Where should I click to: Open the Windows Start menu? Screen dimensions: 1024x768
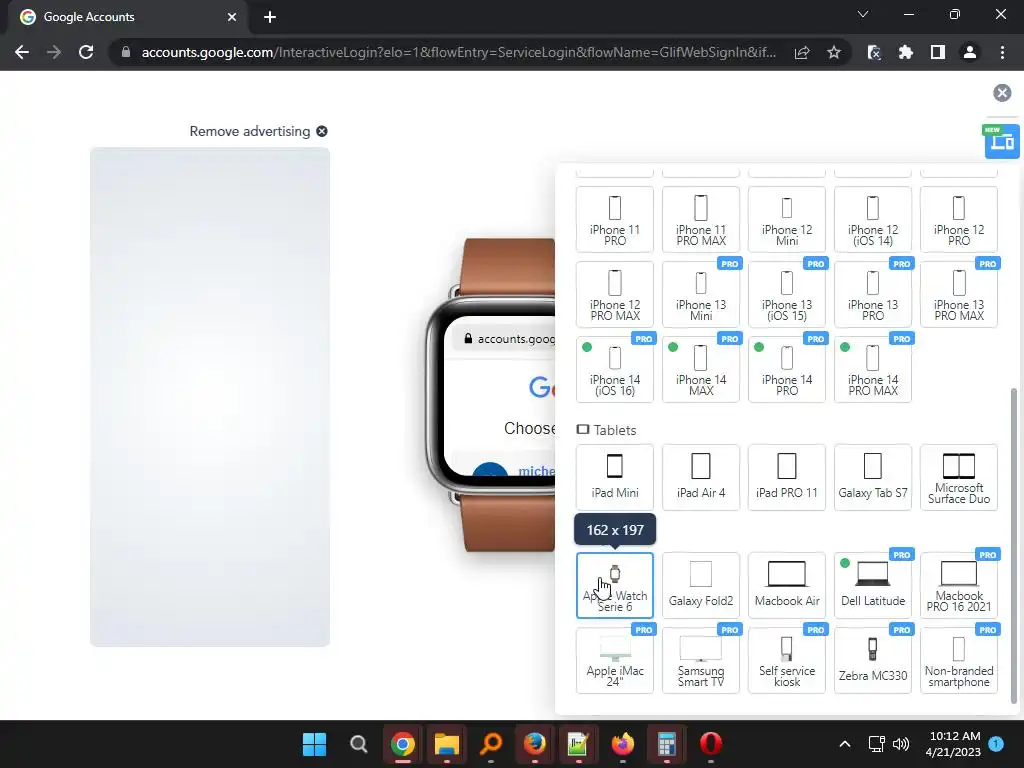click(314, 744)
